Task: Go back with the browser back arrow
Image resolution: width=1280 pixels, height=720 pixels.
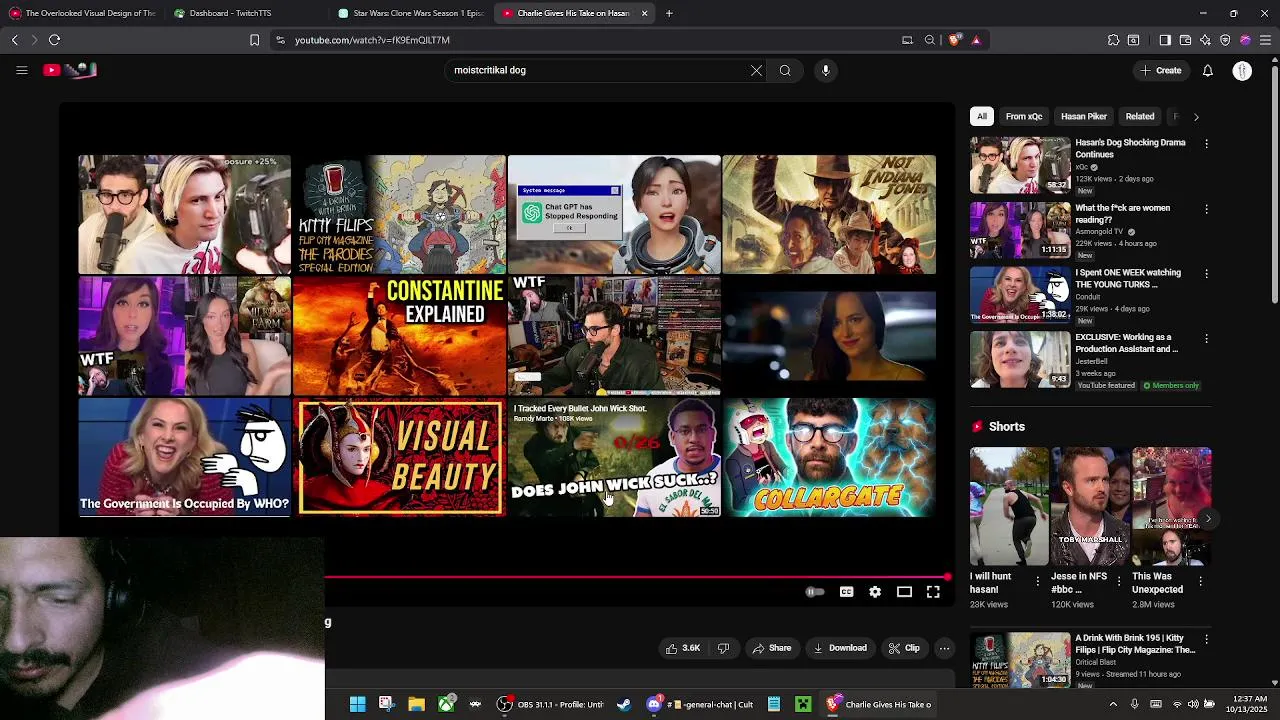Action: click(14, 40)
